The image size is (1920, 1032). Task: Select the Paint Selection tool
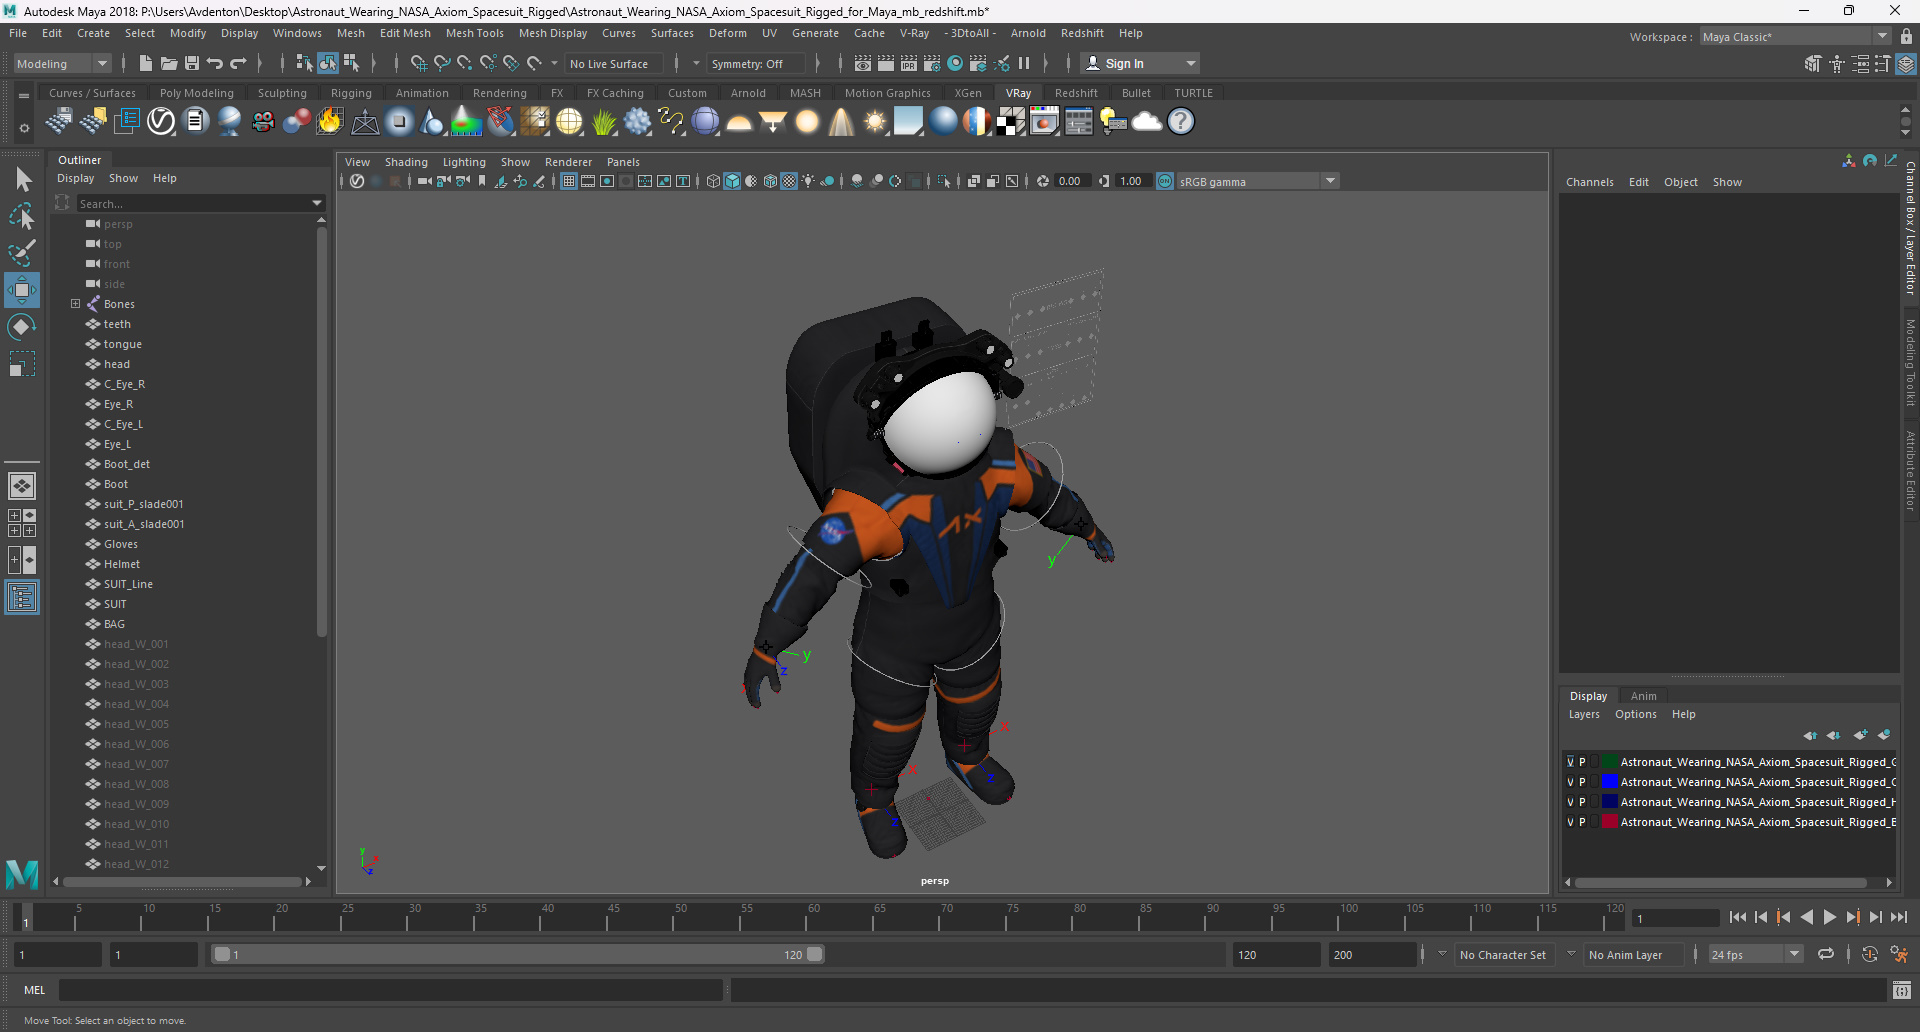22,252
